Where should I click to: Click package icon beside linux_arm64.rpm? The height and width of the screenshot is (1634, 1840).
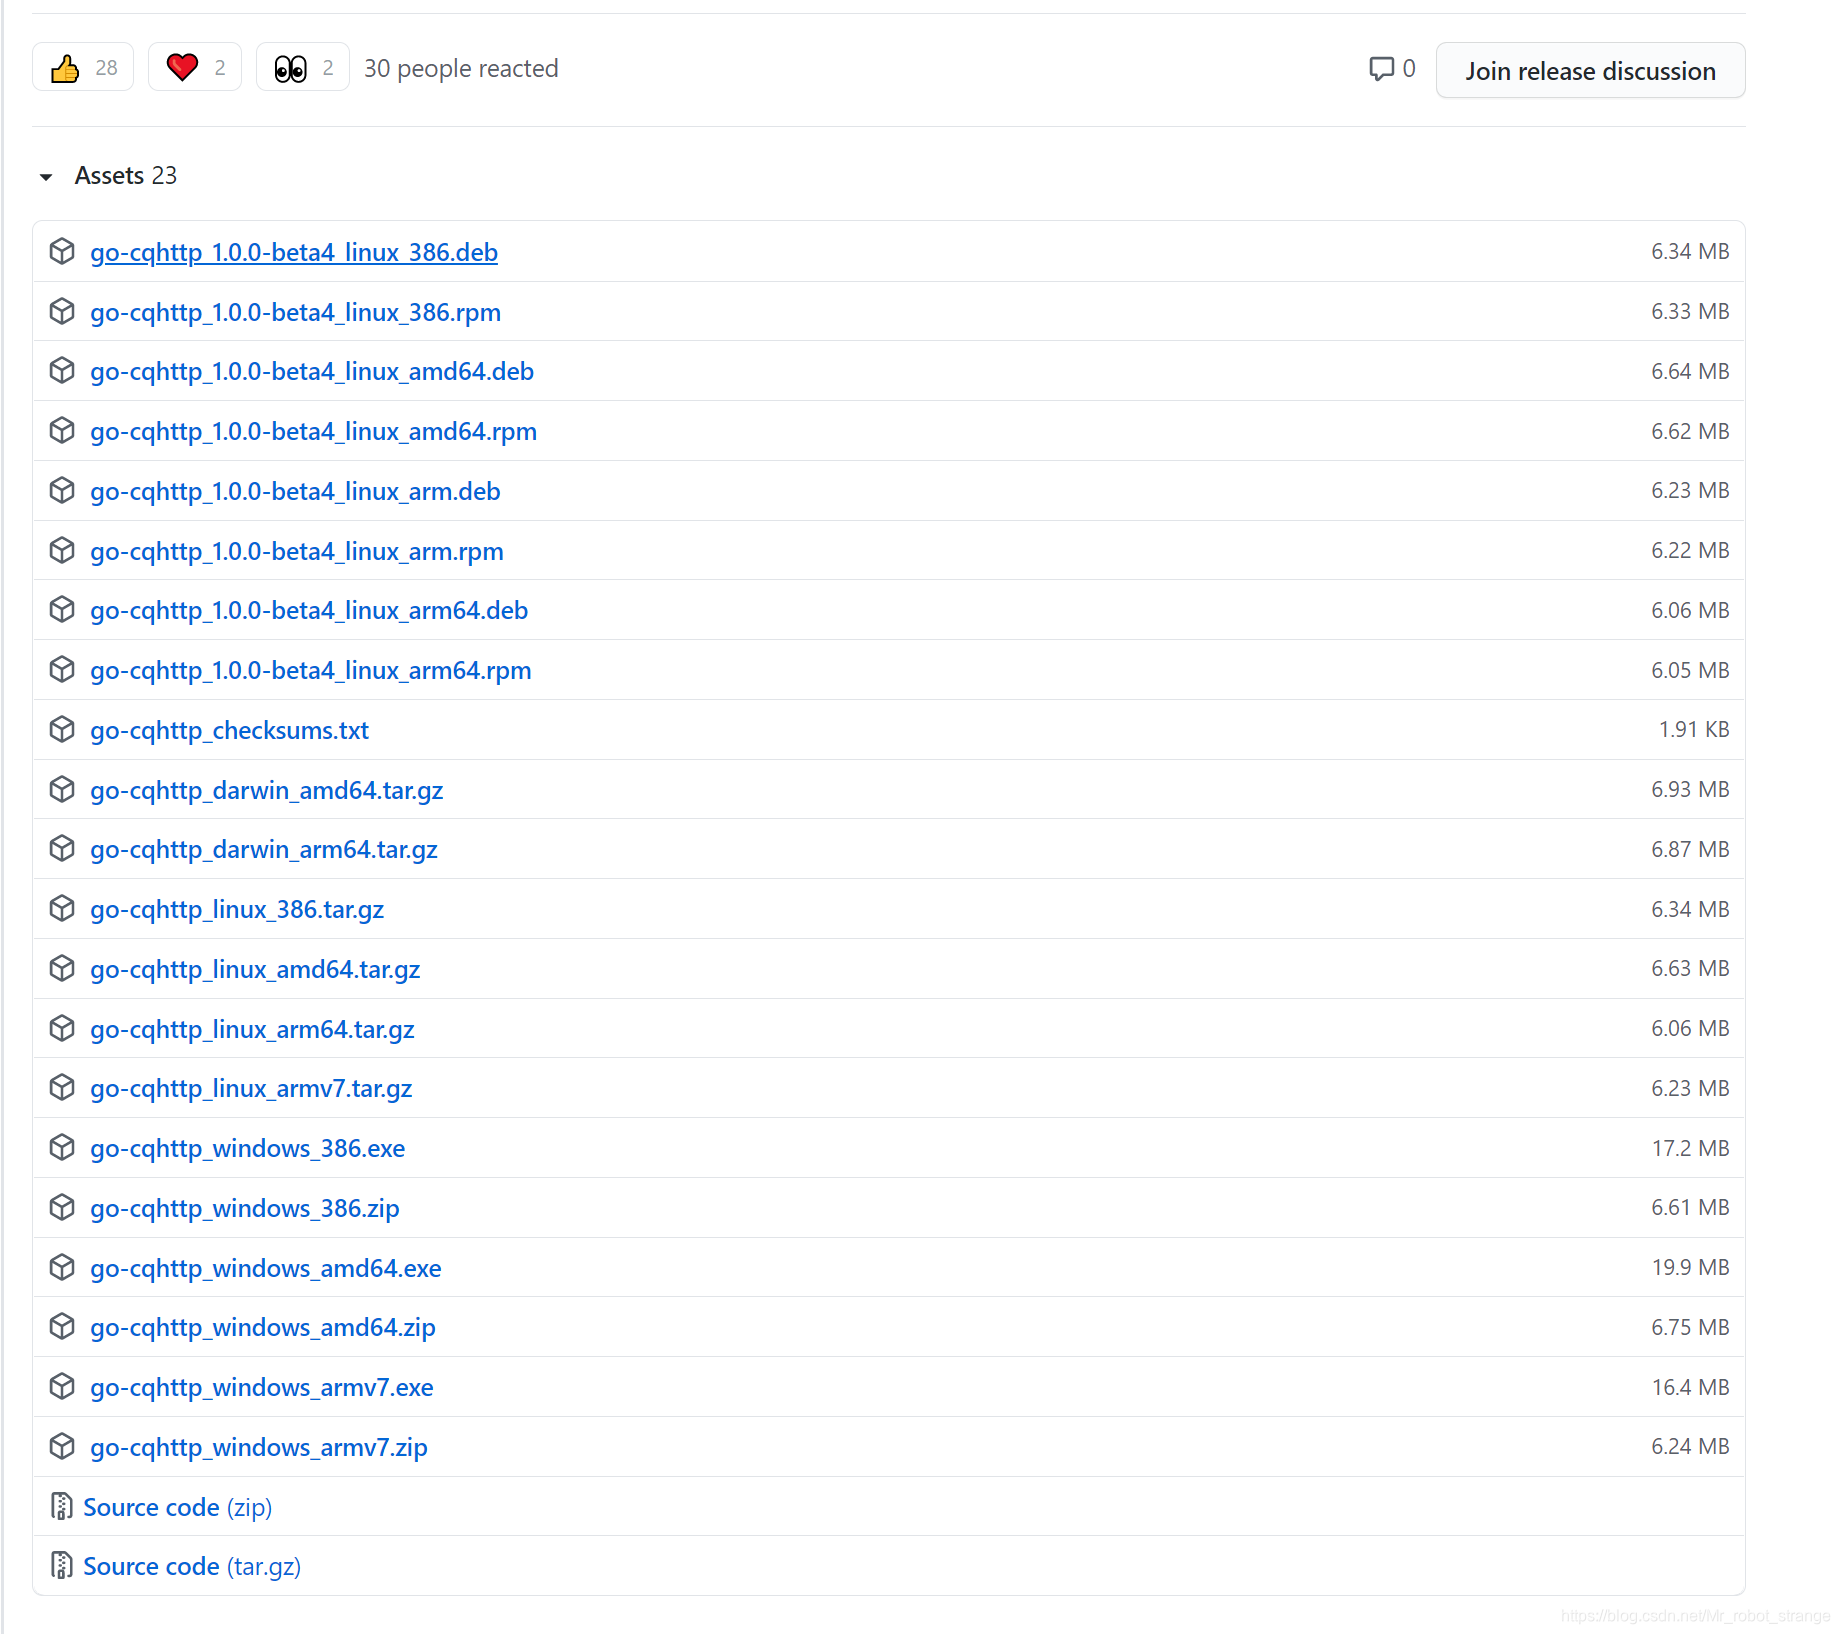[x=62, y=669]
